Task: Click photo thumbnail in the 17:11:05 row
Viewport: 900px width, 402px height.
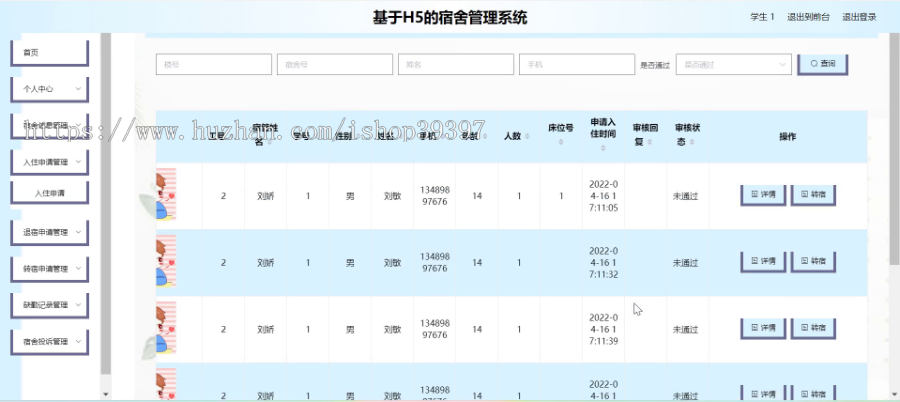Action: (166, 195)
